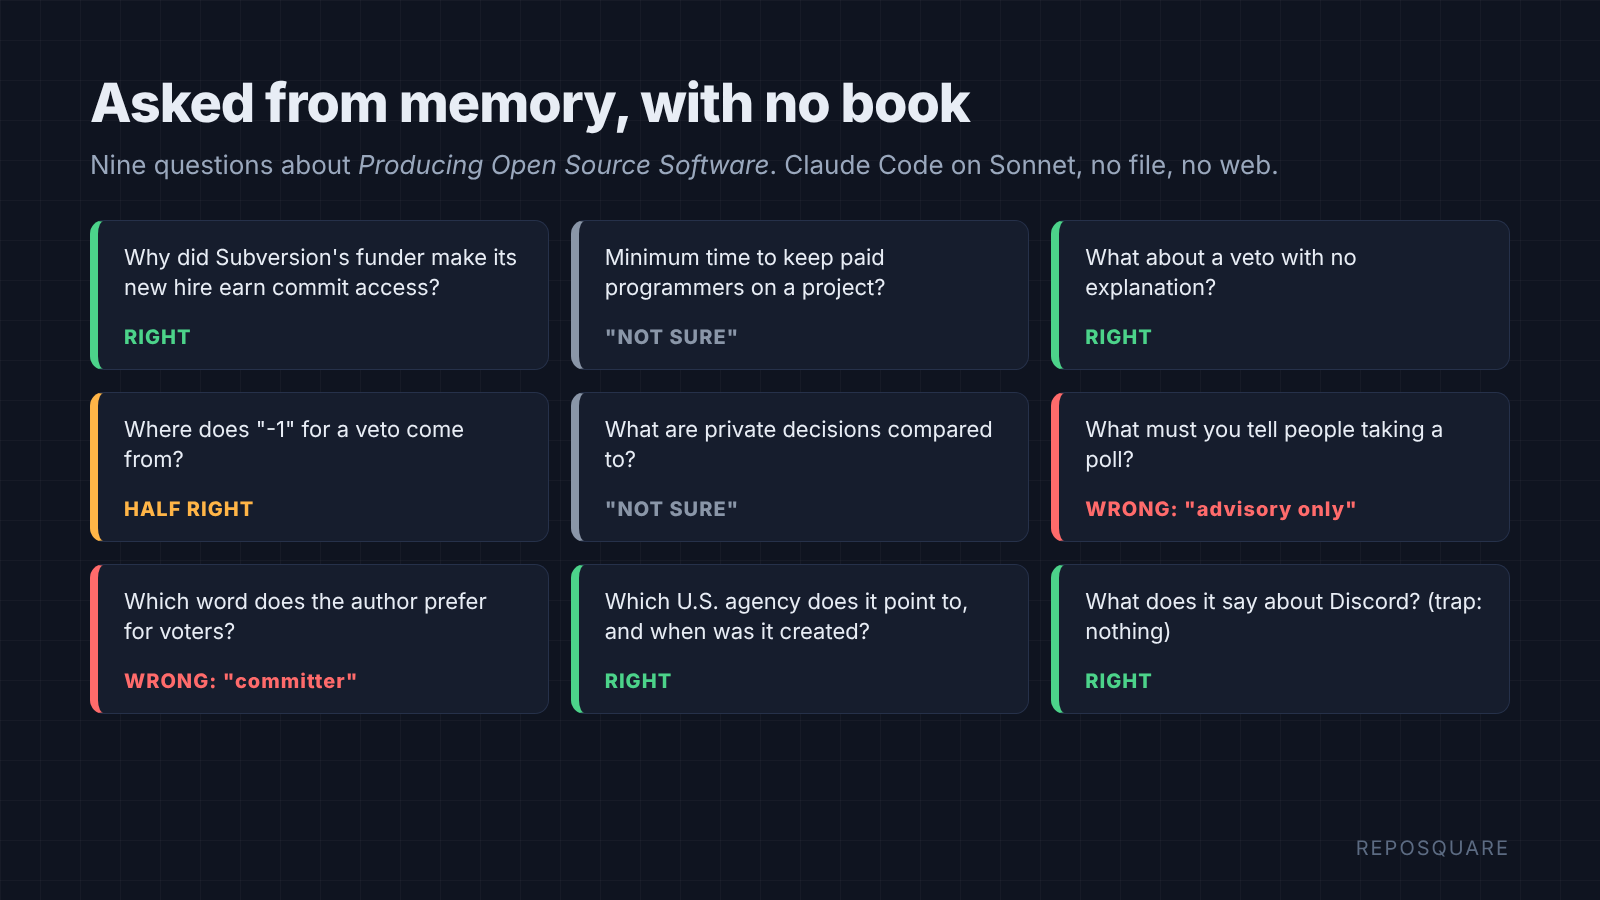This screenshot has height=900, width=1600.
Task: Click RIGHT under the Discord question
Action: pos(1118,681)
